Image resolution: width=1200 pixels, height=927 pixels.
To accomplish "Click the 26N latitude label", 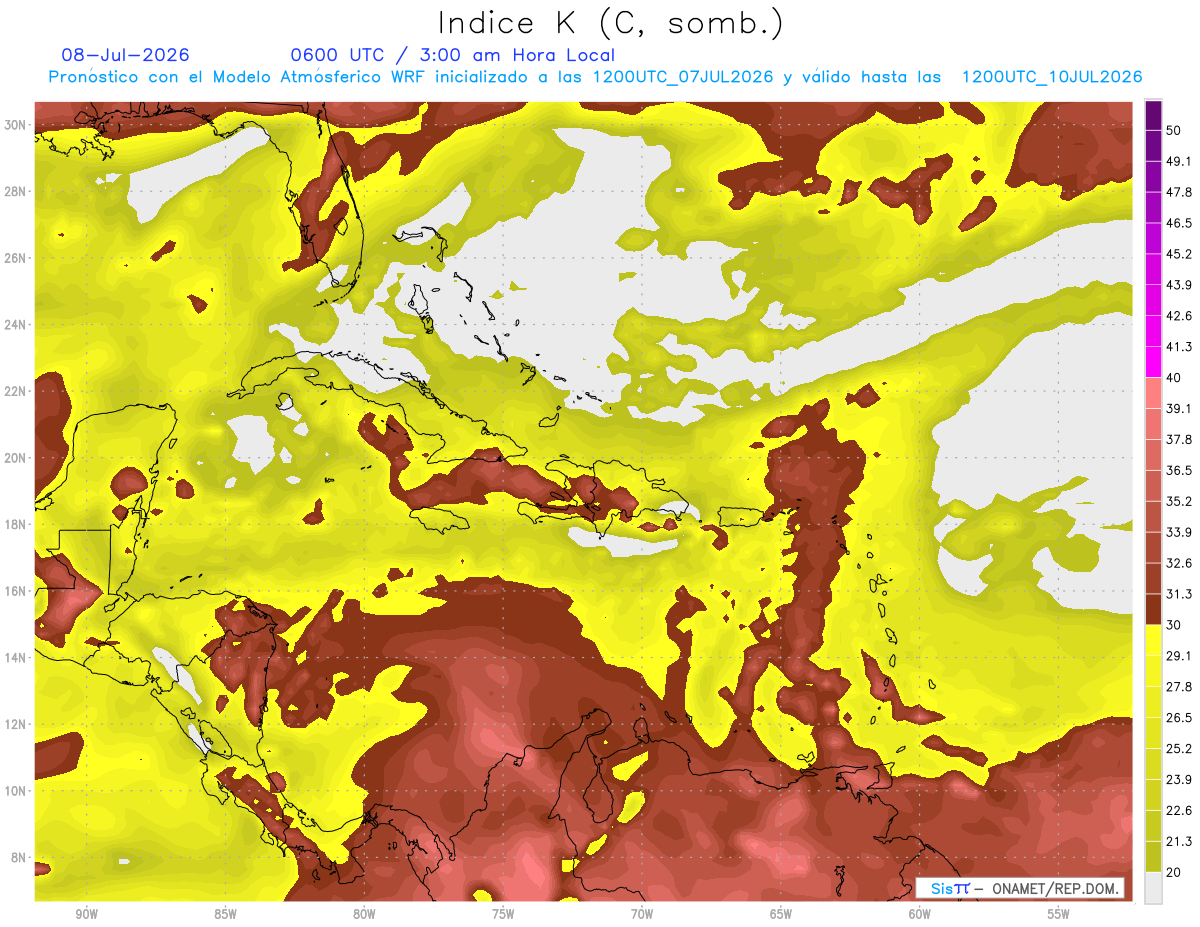I will pos(16,258).
